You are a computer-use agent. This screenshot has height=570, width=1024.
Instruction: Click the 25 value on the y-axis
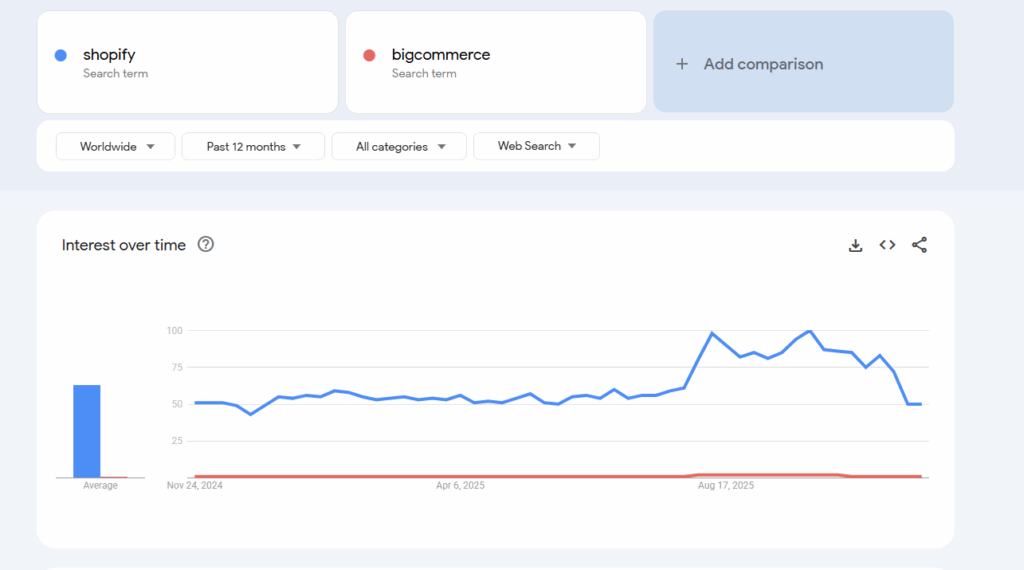177,441
